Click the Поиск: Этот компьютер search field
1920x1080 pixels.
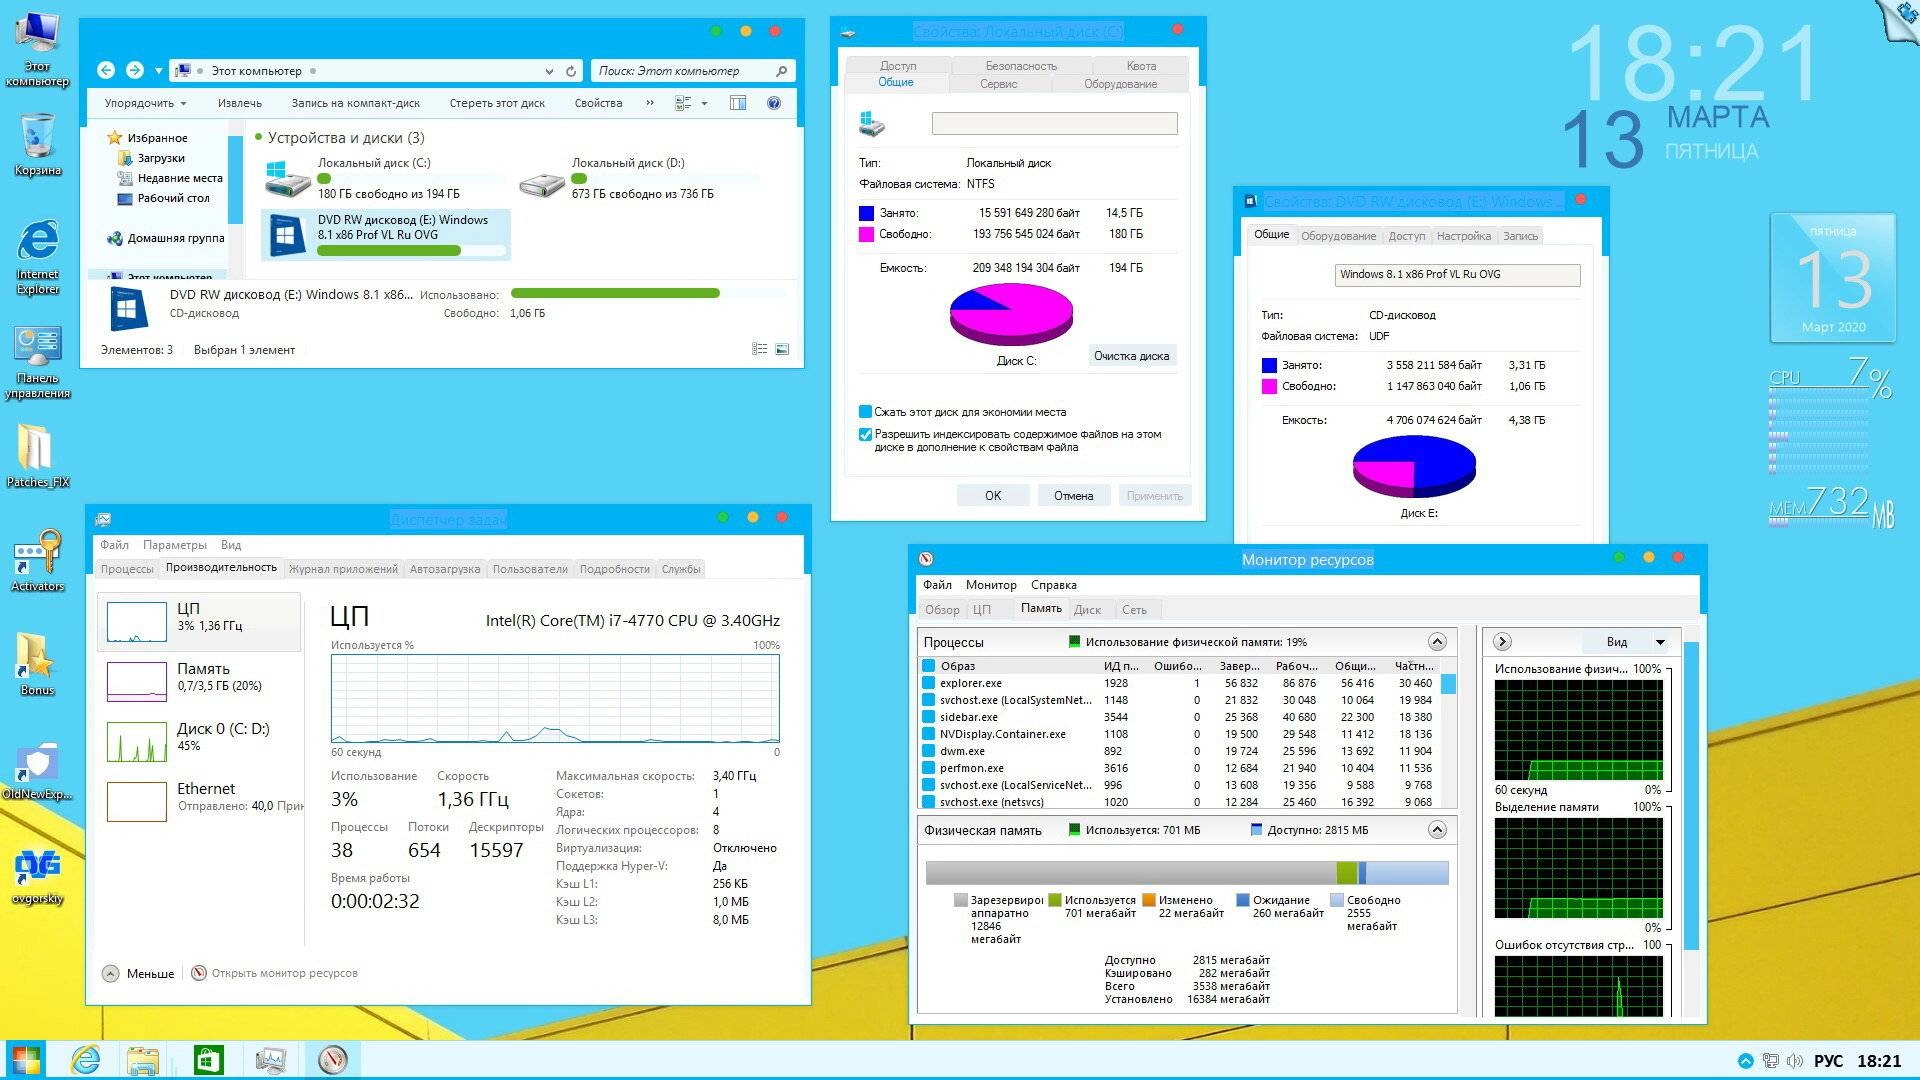[x=682, y=71]
